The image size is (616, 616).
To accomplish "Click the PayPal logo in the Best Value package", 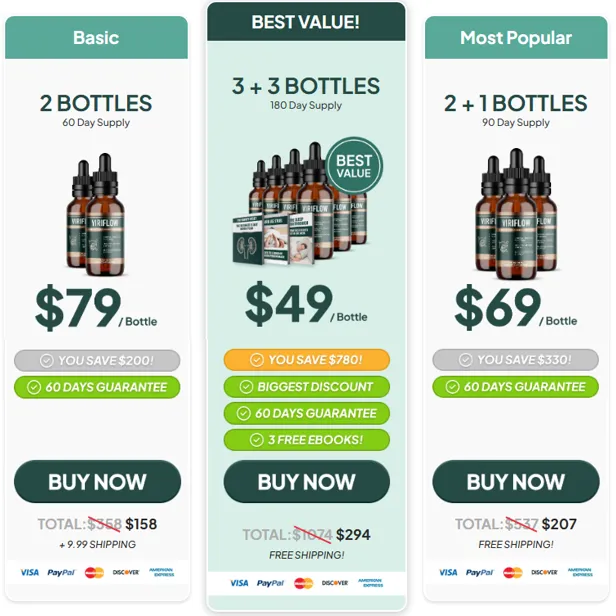I will (x=270, y=583).
